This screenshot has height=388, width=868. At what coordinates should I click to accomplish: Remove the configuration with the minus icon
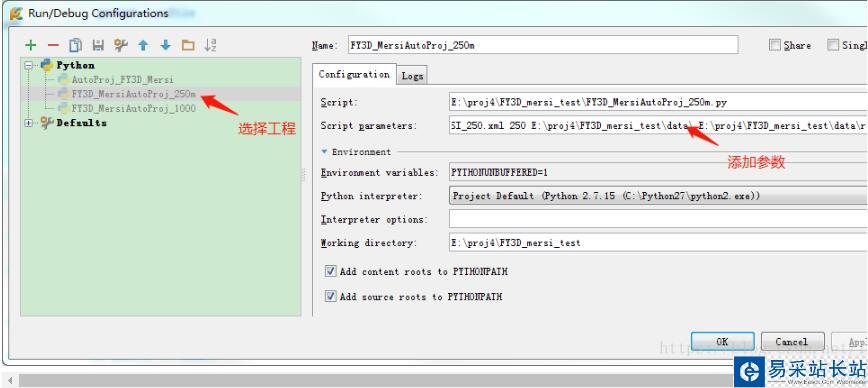[53, 45]
